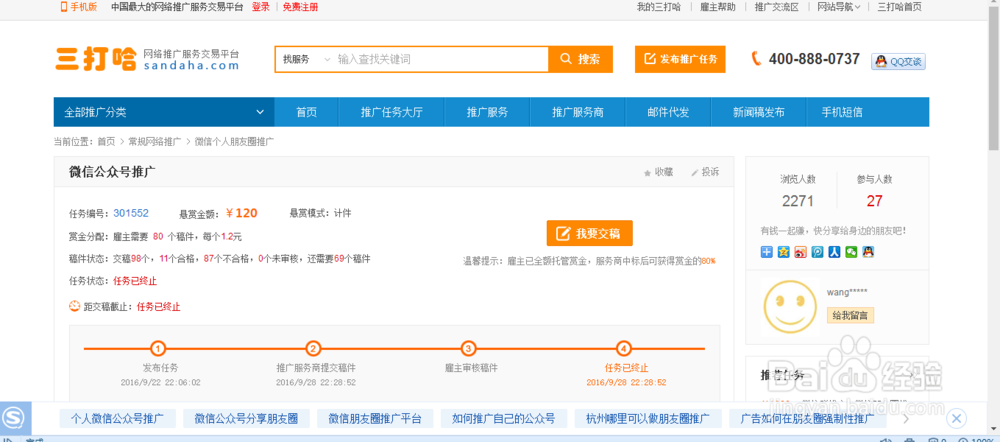Click the star icon next to 收藏
The height and width of the screenshot is (442, 1000).
point(648,172)
